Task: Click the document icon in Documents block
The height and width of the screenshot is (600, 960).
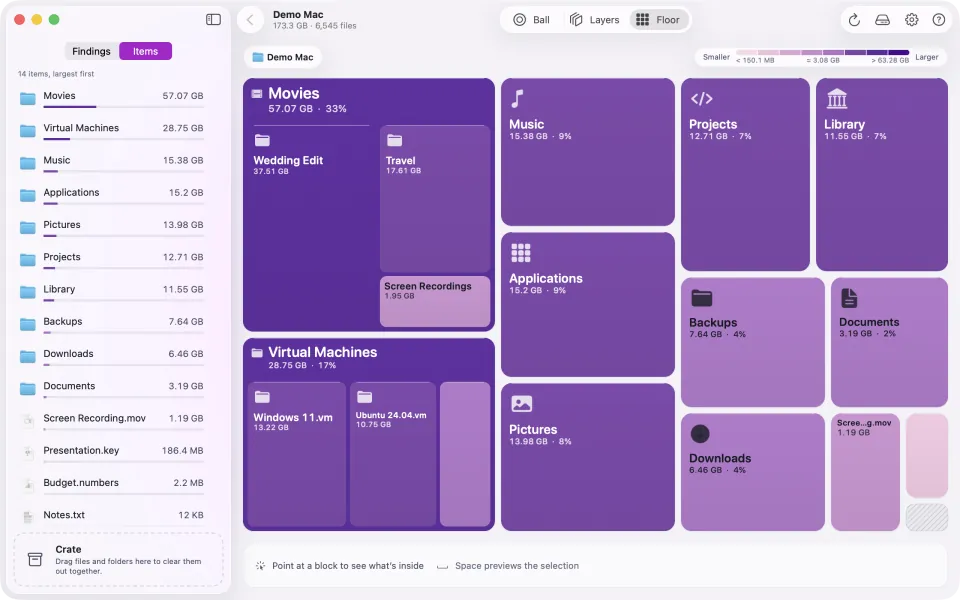Action: coord(849,298)
